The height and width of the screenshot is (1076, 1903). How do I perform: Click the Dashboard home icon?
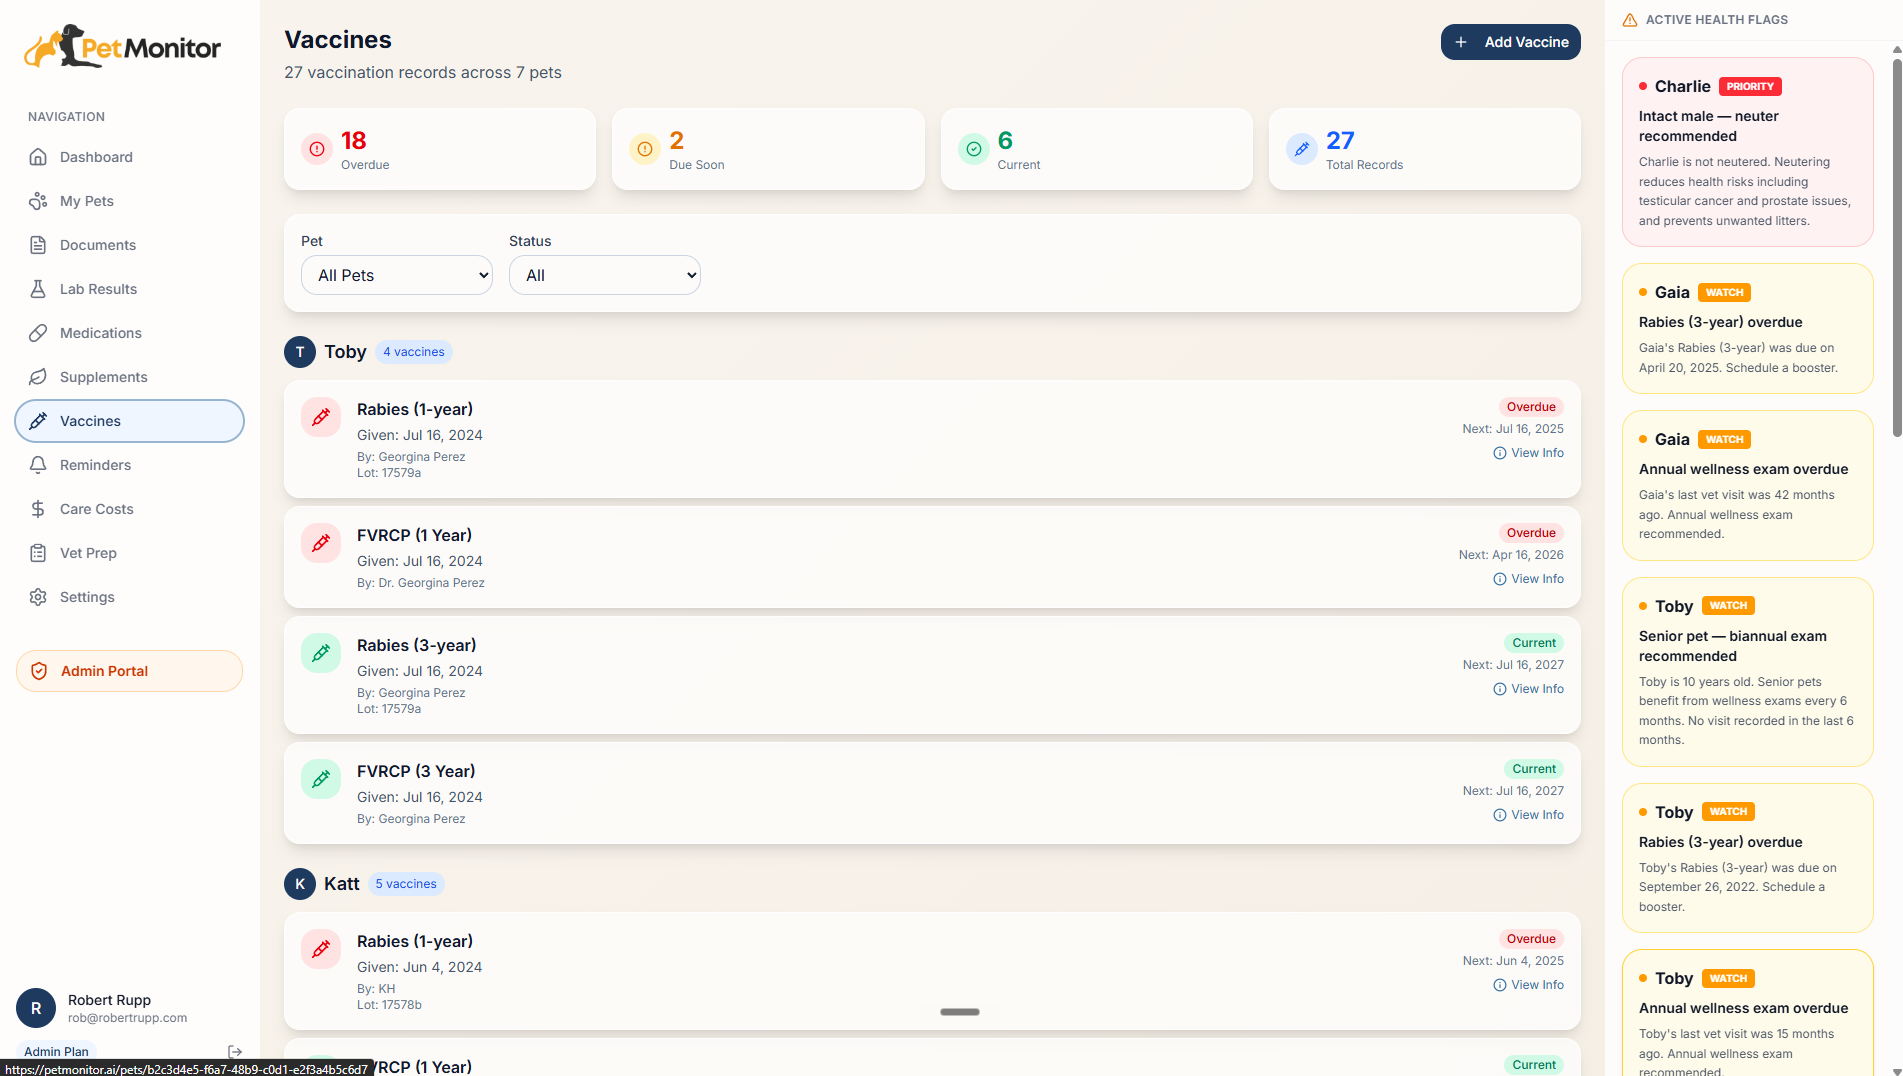click(x=38, y=157)
